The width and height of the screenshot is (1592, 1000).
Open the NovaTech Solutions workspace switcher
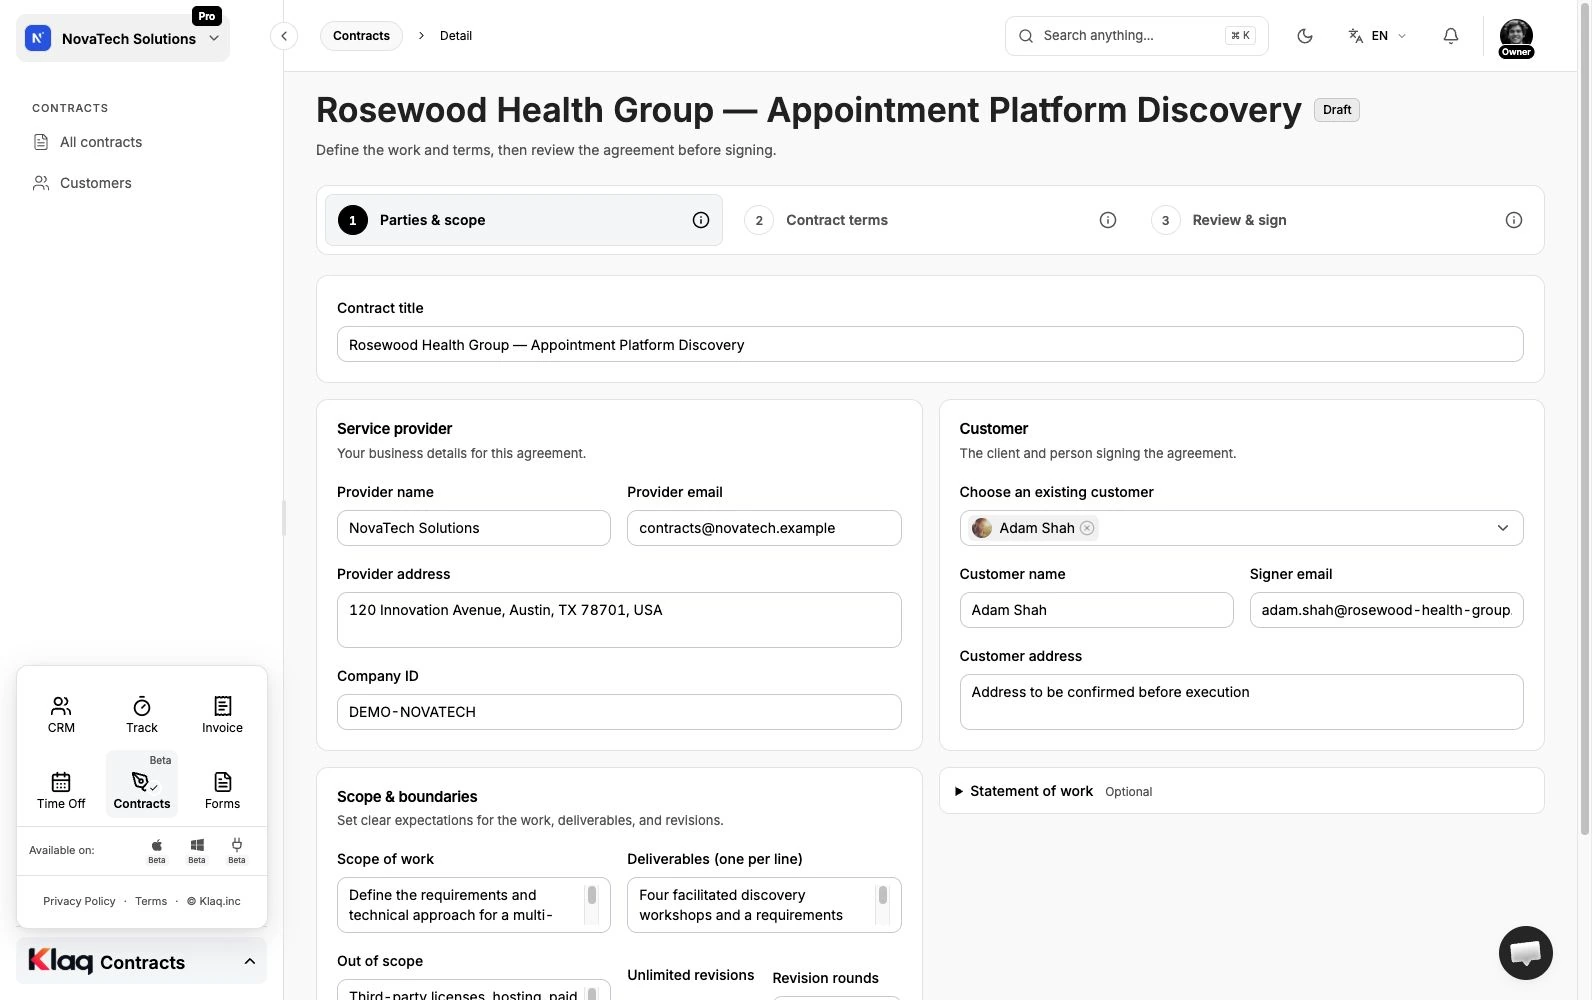click(123, 39)
